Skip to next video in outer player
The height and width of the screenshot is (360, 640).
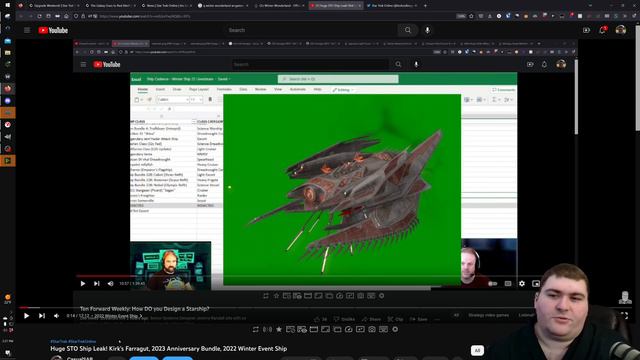pyautogui.click(x=42, y=316)
